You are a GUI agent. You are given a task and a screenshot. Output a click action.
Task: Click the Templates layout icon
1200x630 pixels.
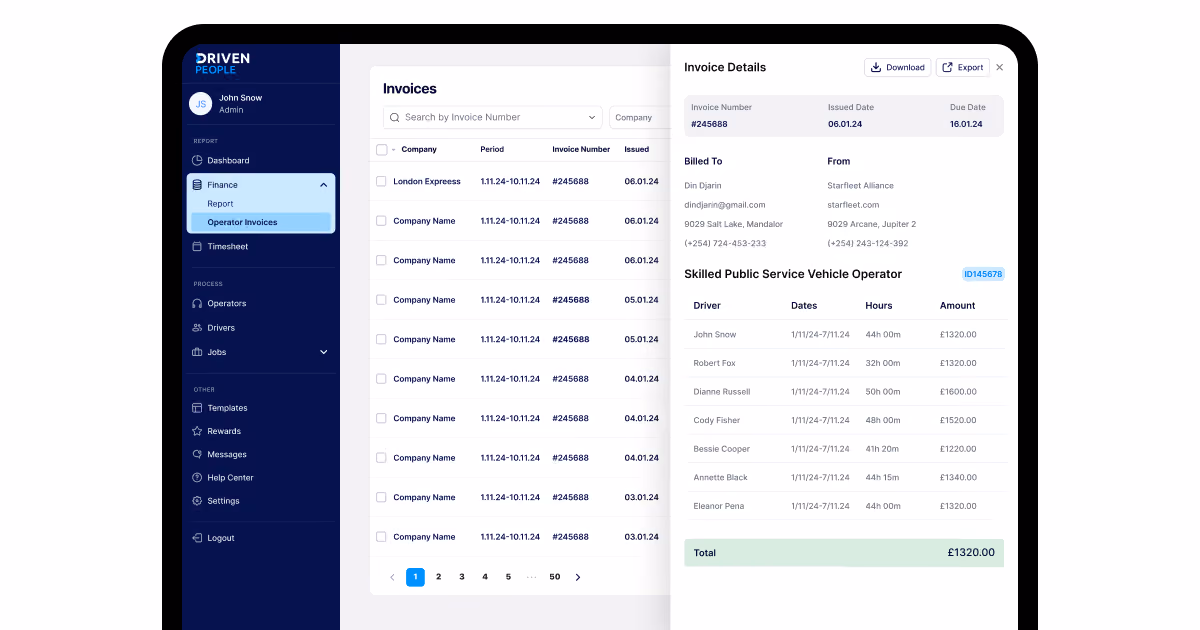pyautogui.click(x=197, y=408)
